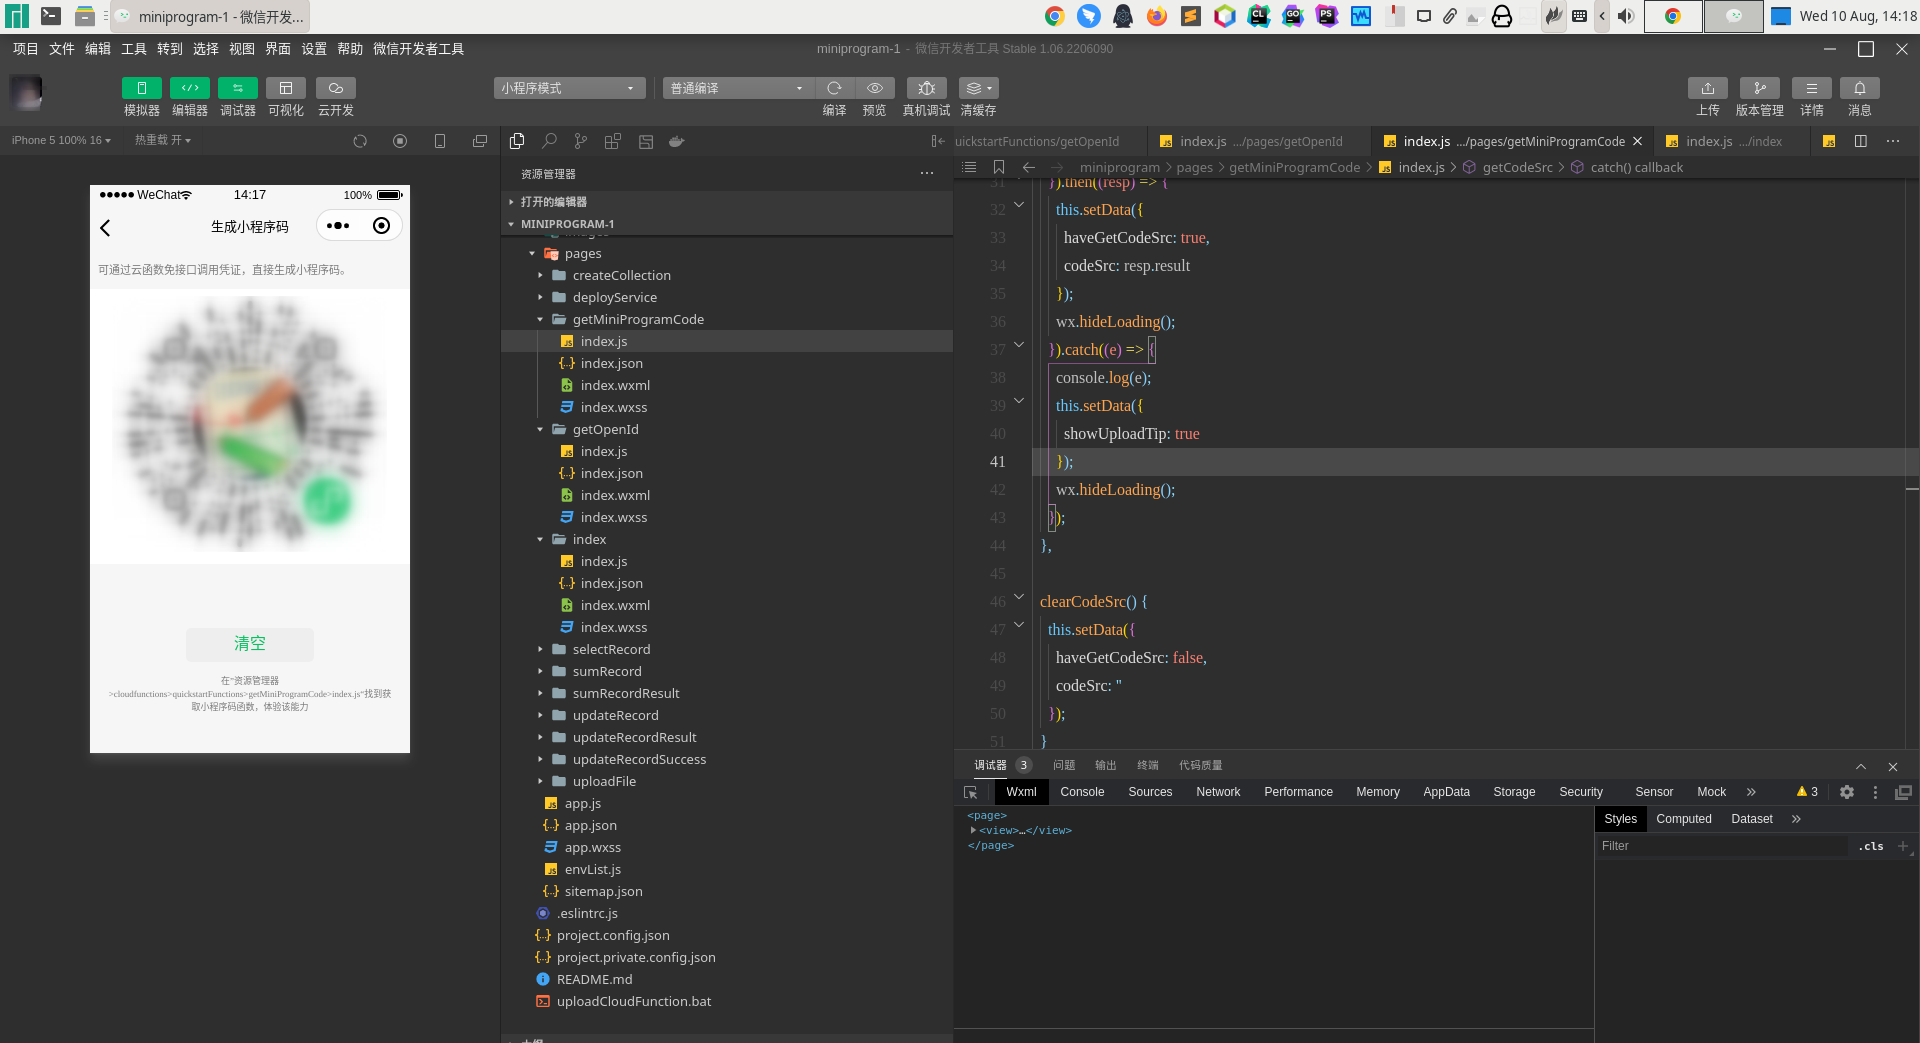Screen dimensions: 1920x1043
Task: Toggle the simulator phone frame icon
Action: 440,141
